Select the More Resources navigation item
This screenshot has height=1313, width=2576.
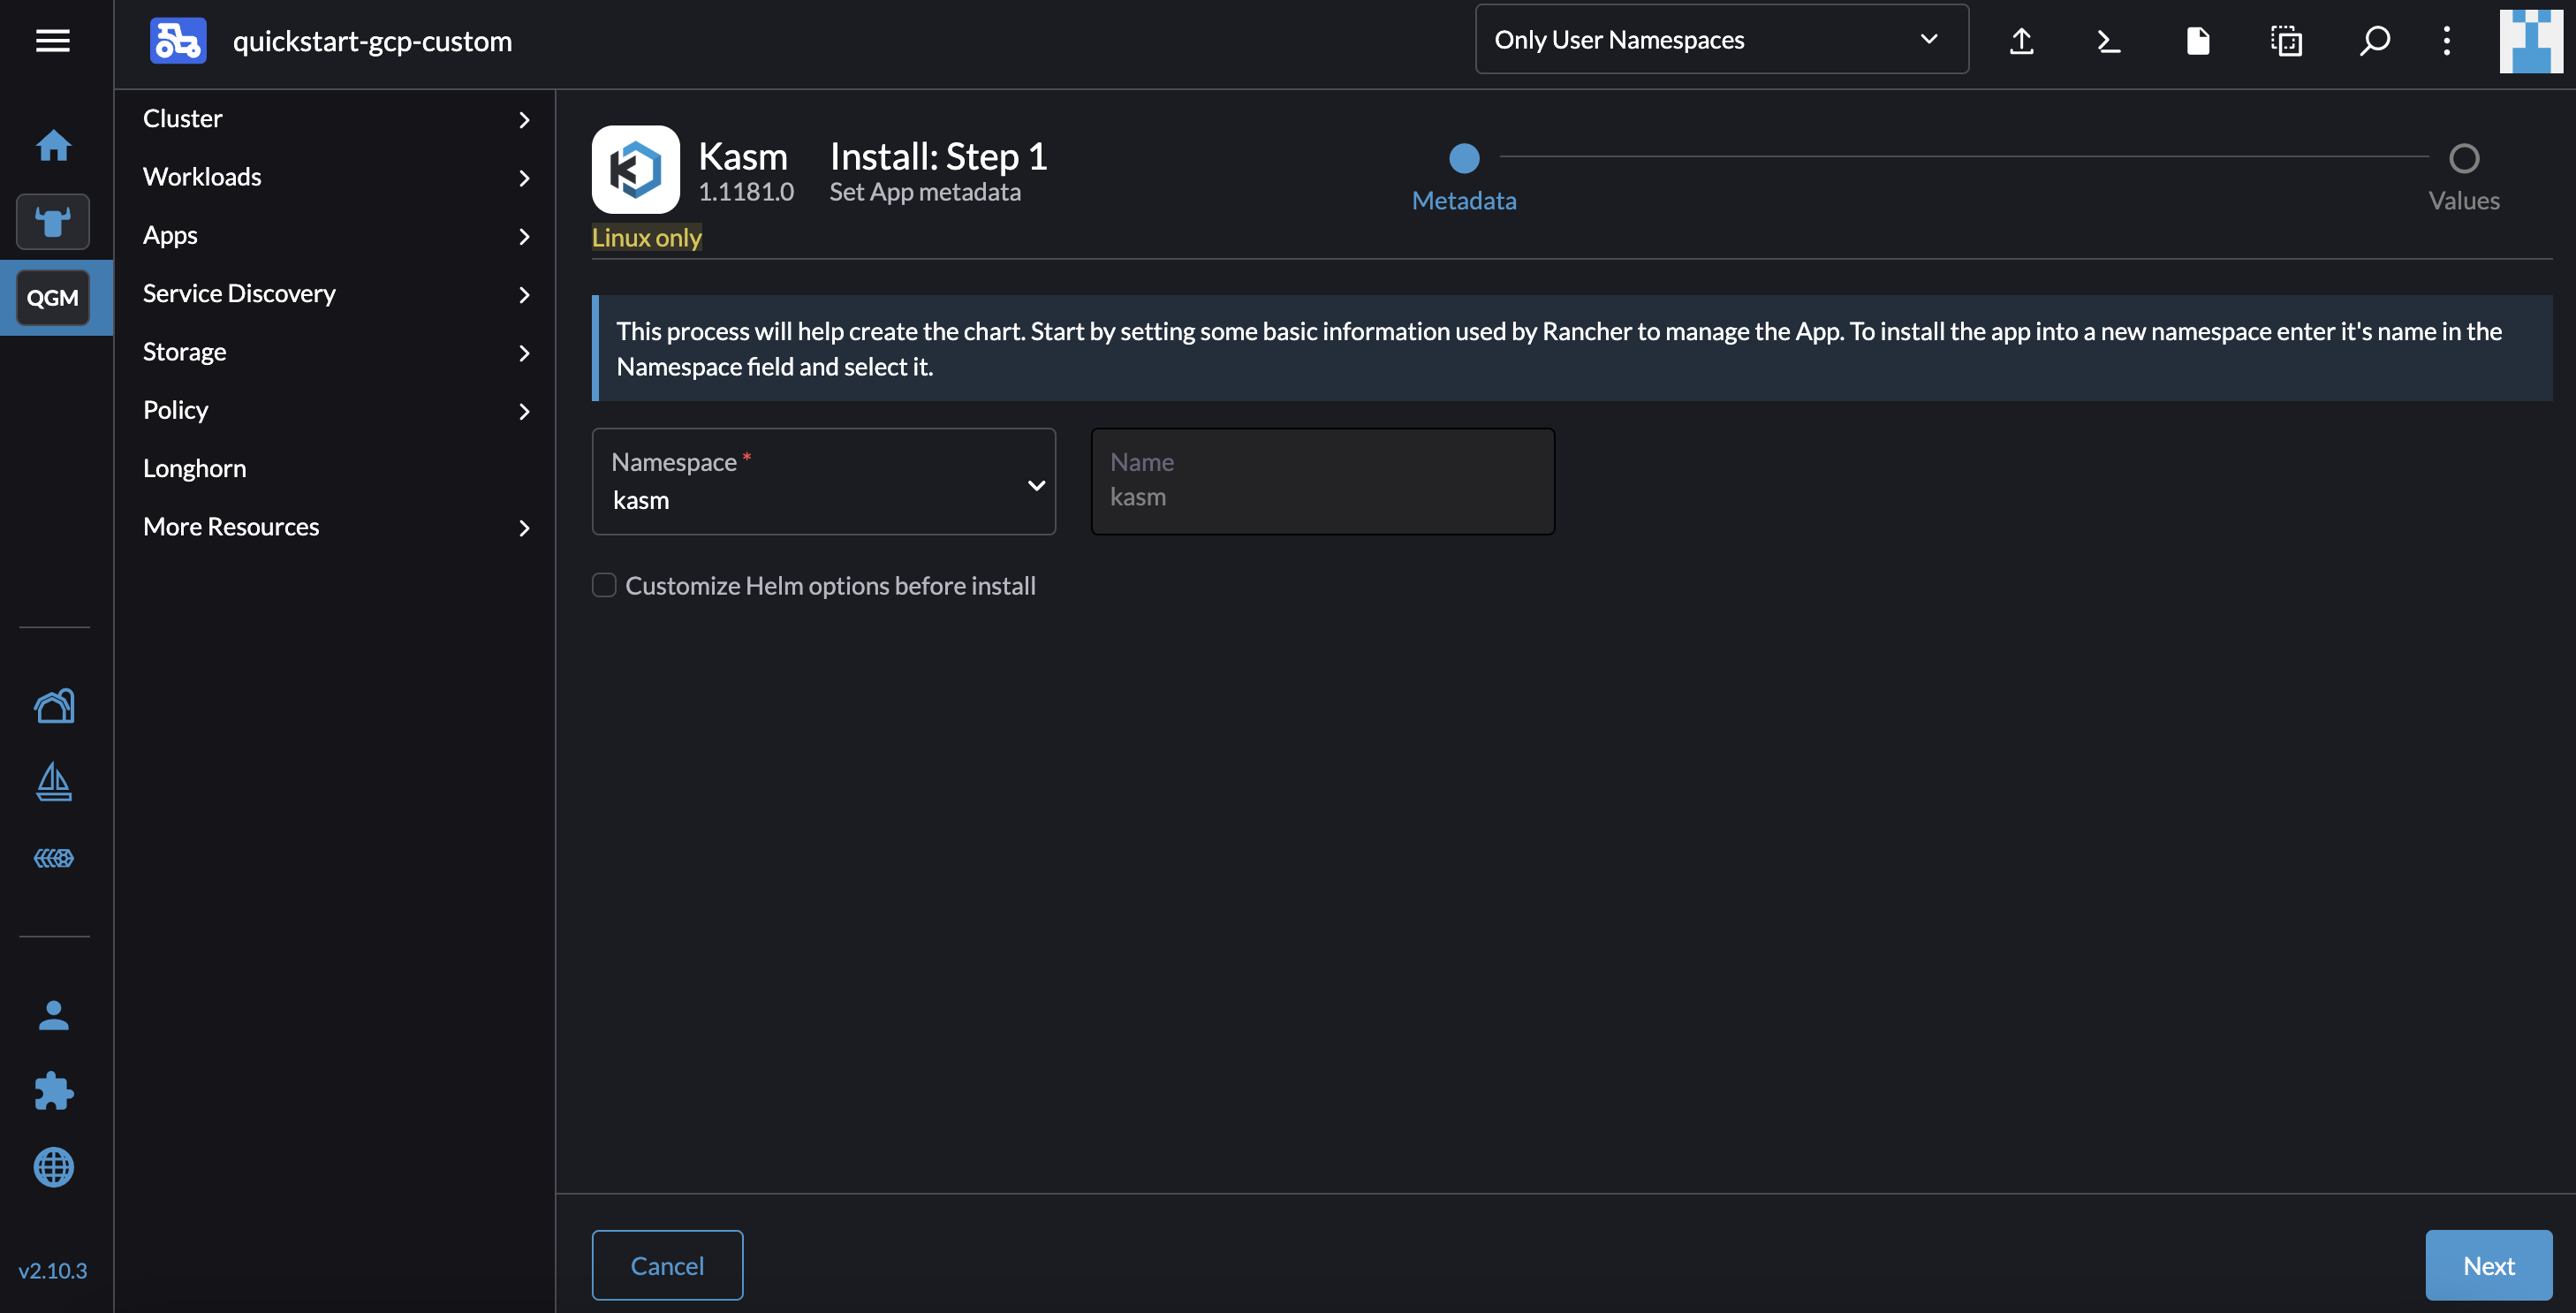(231, 527)
